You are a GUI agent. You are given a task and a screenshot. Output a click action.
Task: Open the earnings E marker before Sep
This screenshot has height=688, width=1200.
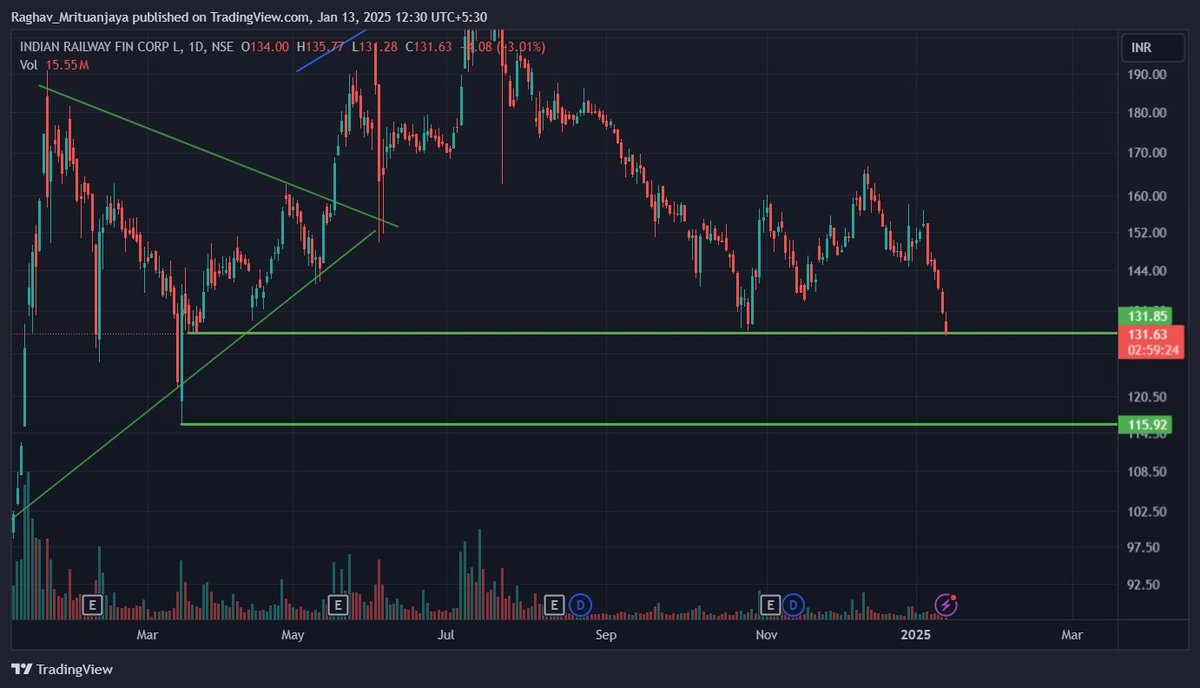point(555,604)
